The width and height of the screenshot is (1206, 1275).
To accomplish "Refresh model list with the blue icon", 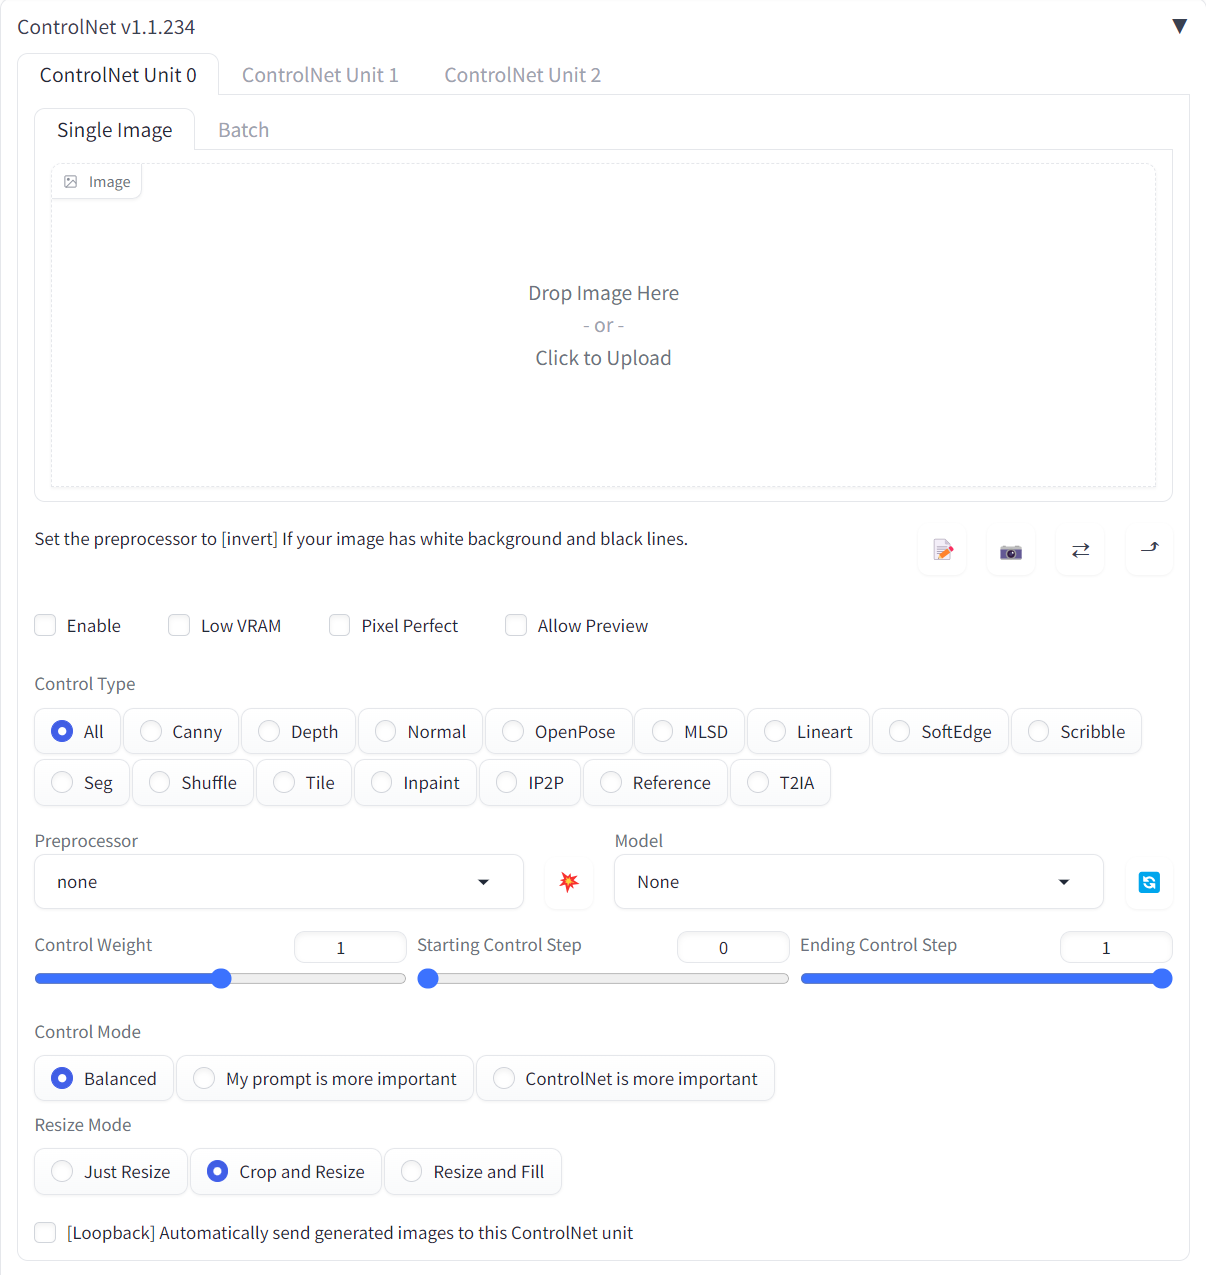I will tap(1149, 882).
